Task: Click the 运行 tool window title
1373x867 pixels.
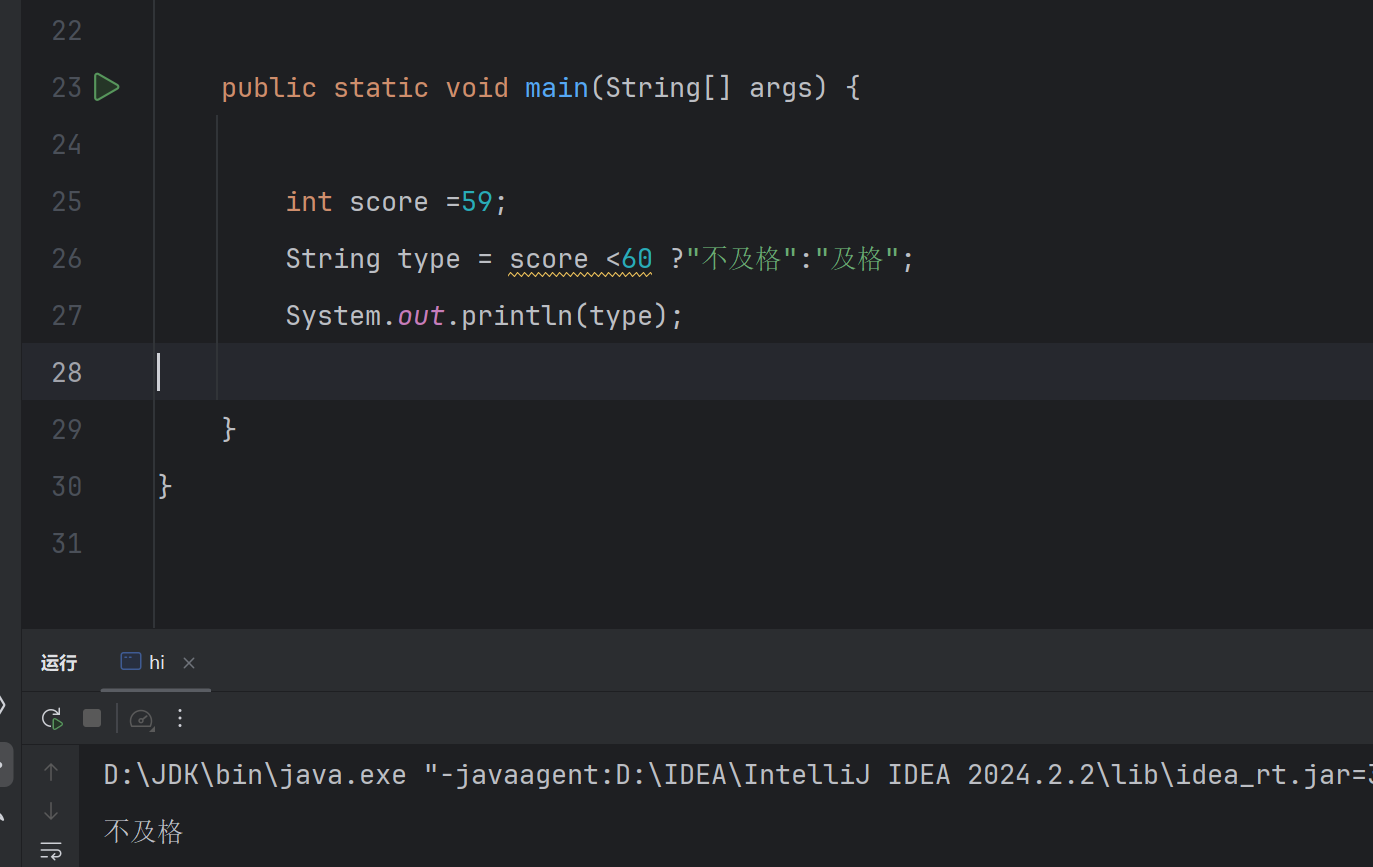Action: [59, 662]
